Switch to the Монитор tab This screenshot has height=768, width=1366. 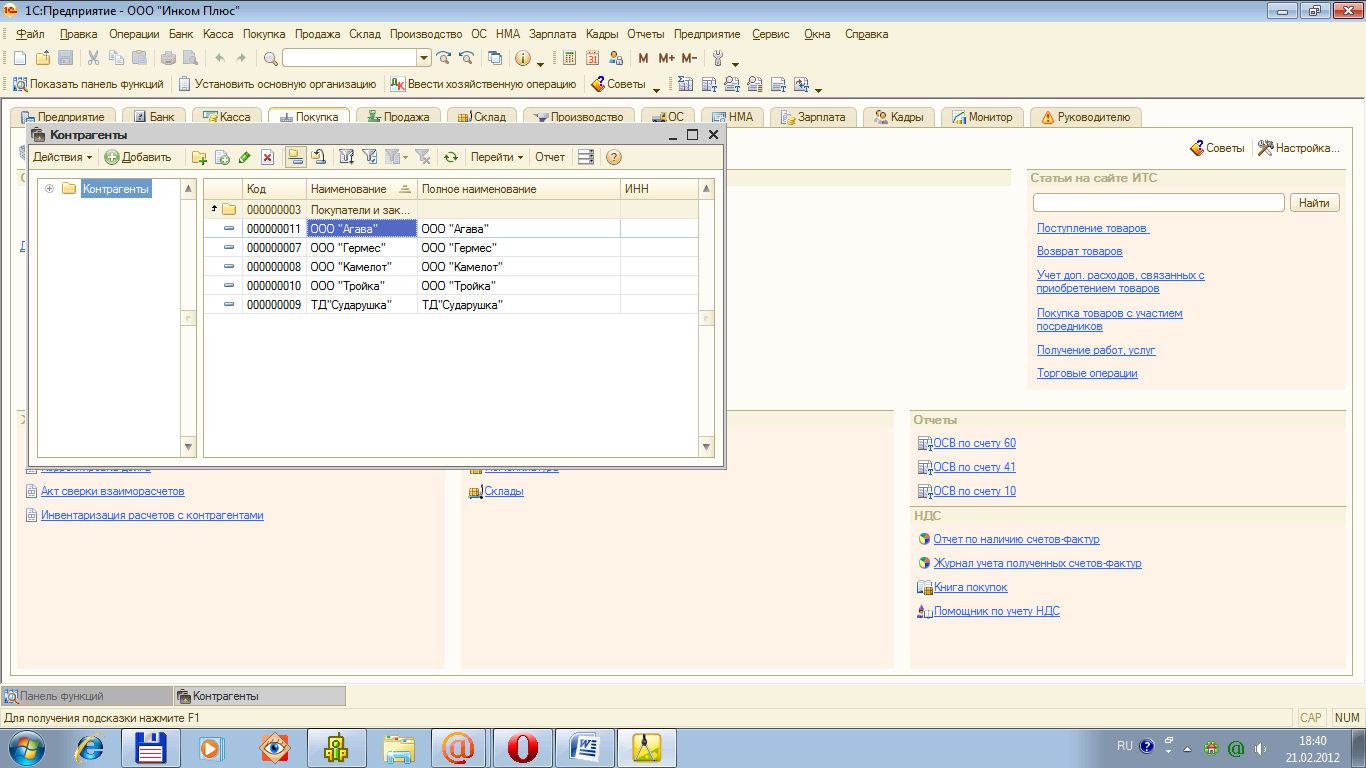point(982,117)
